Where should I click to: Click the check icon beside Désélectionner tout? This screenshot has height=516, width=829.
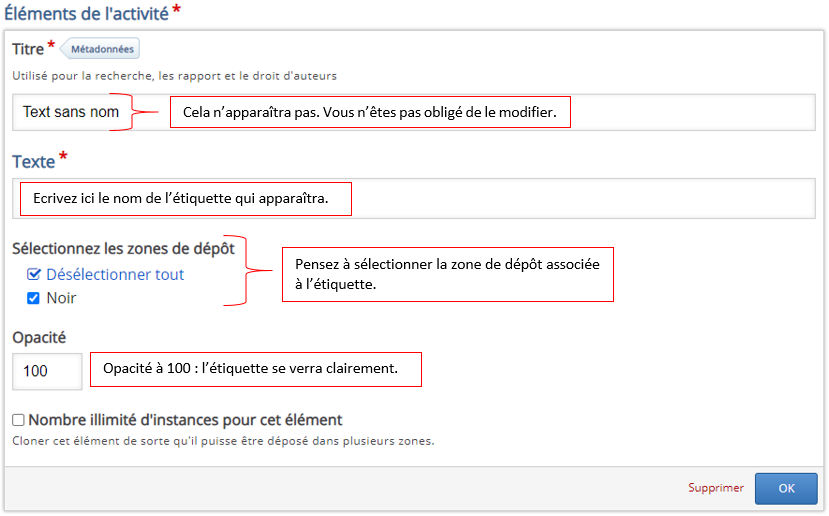(x=34, y=274)
